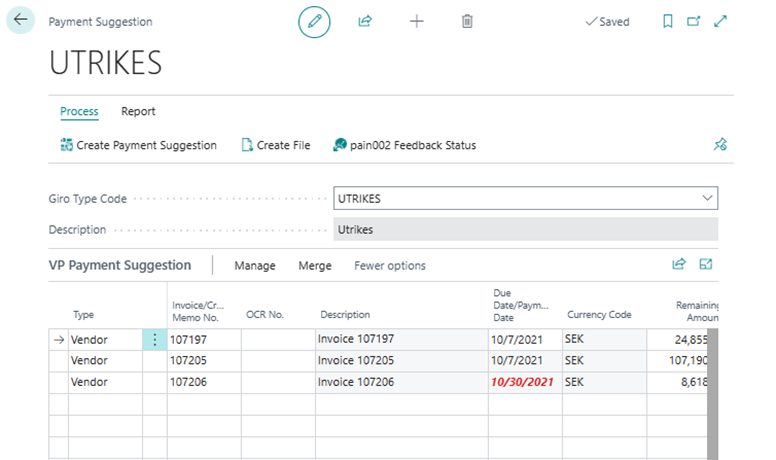Click the OCR No. column header
Viewport: 776px width, 460px height.
click(265, 314)
